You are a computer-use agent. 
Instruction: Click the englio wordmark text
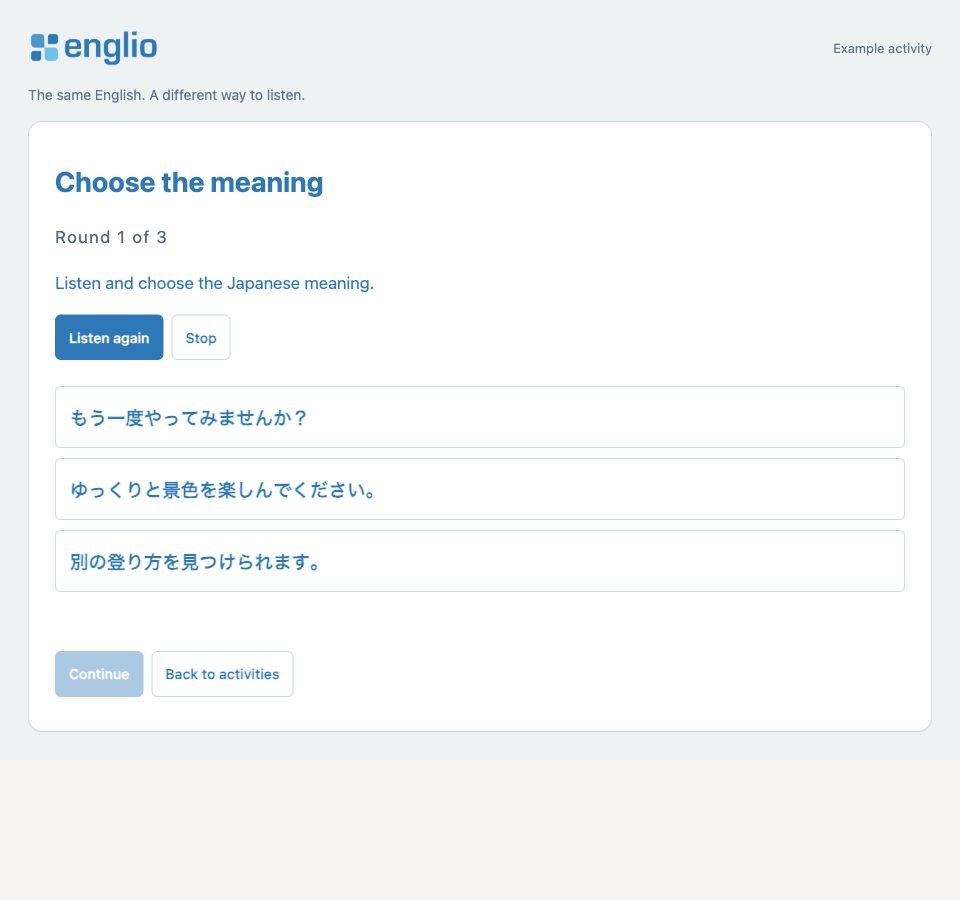click(x=110, y=48)
